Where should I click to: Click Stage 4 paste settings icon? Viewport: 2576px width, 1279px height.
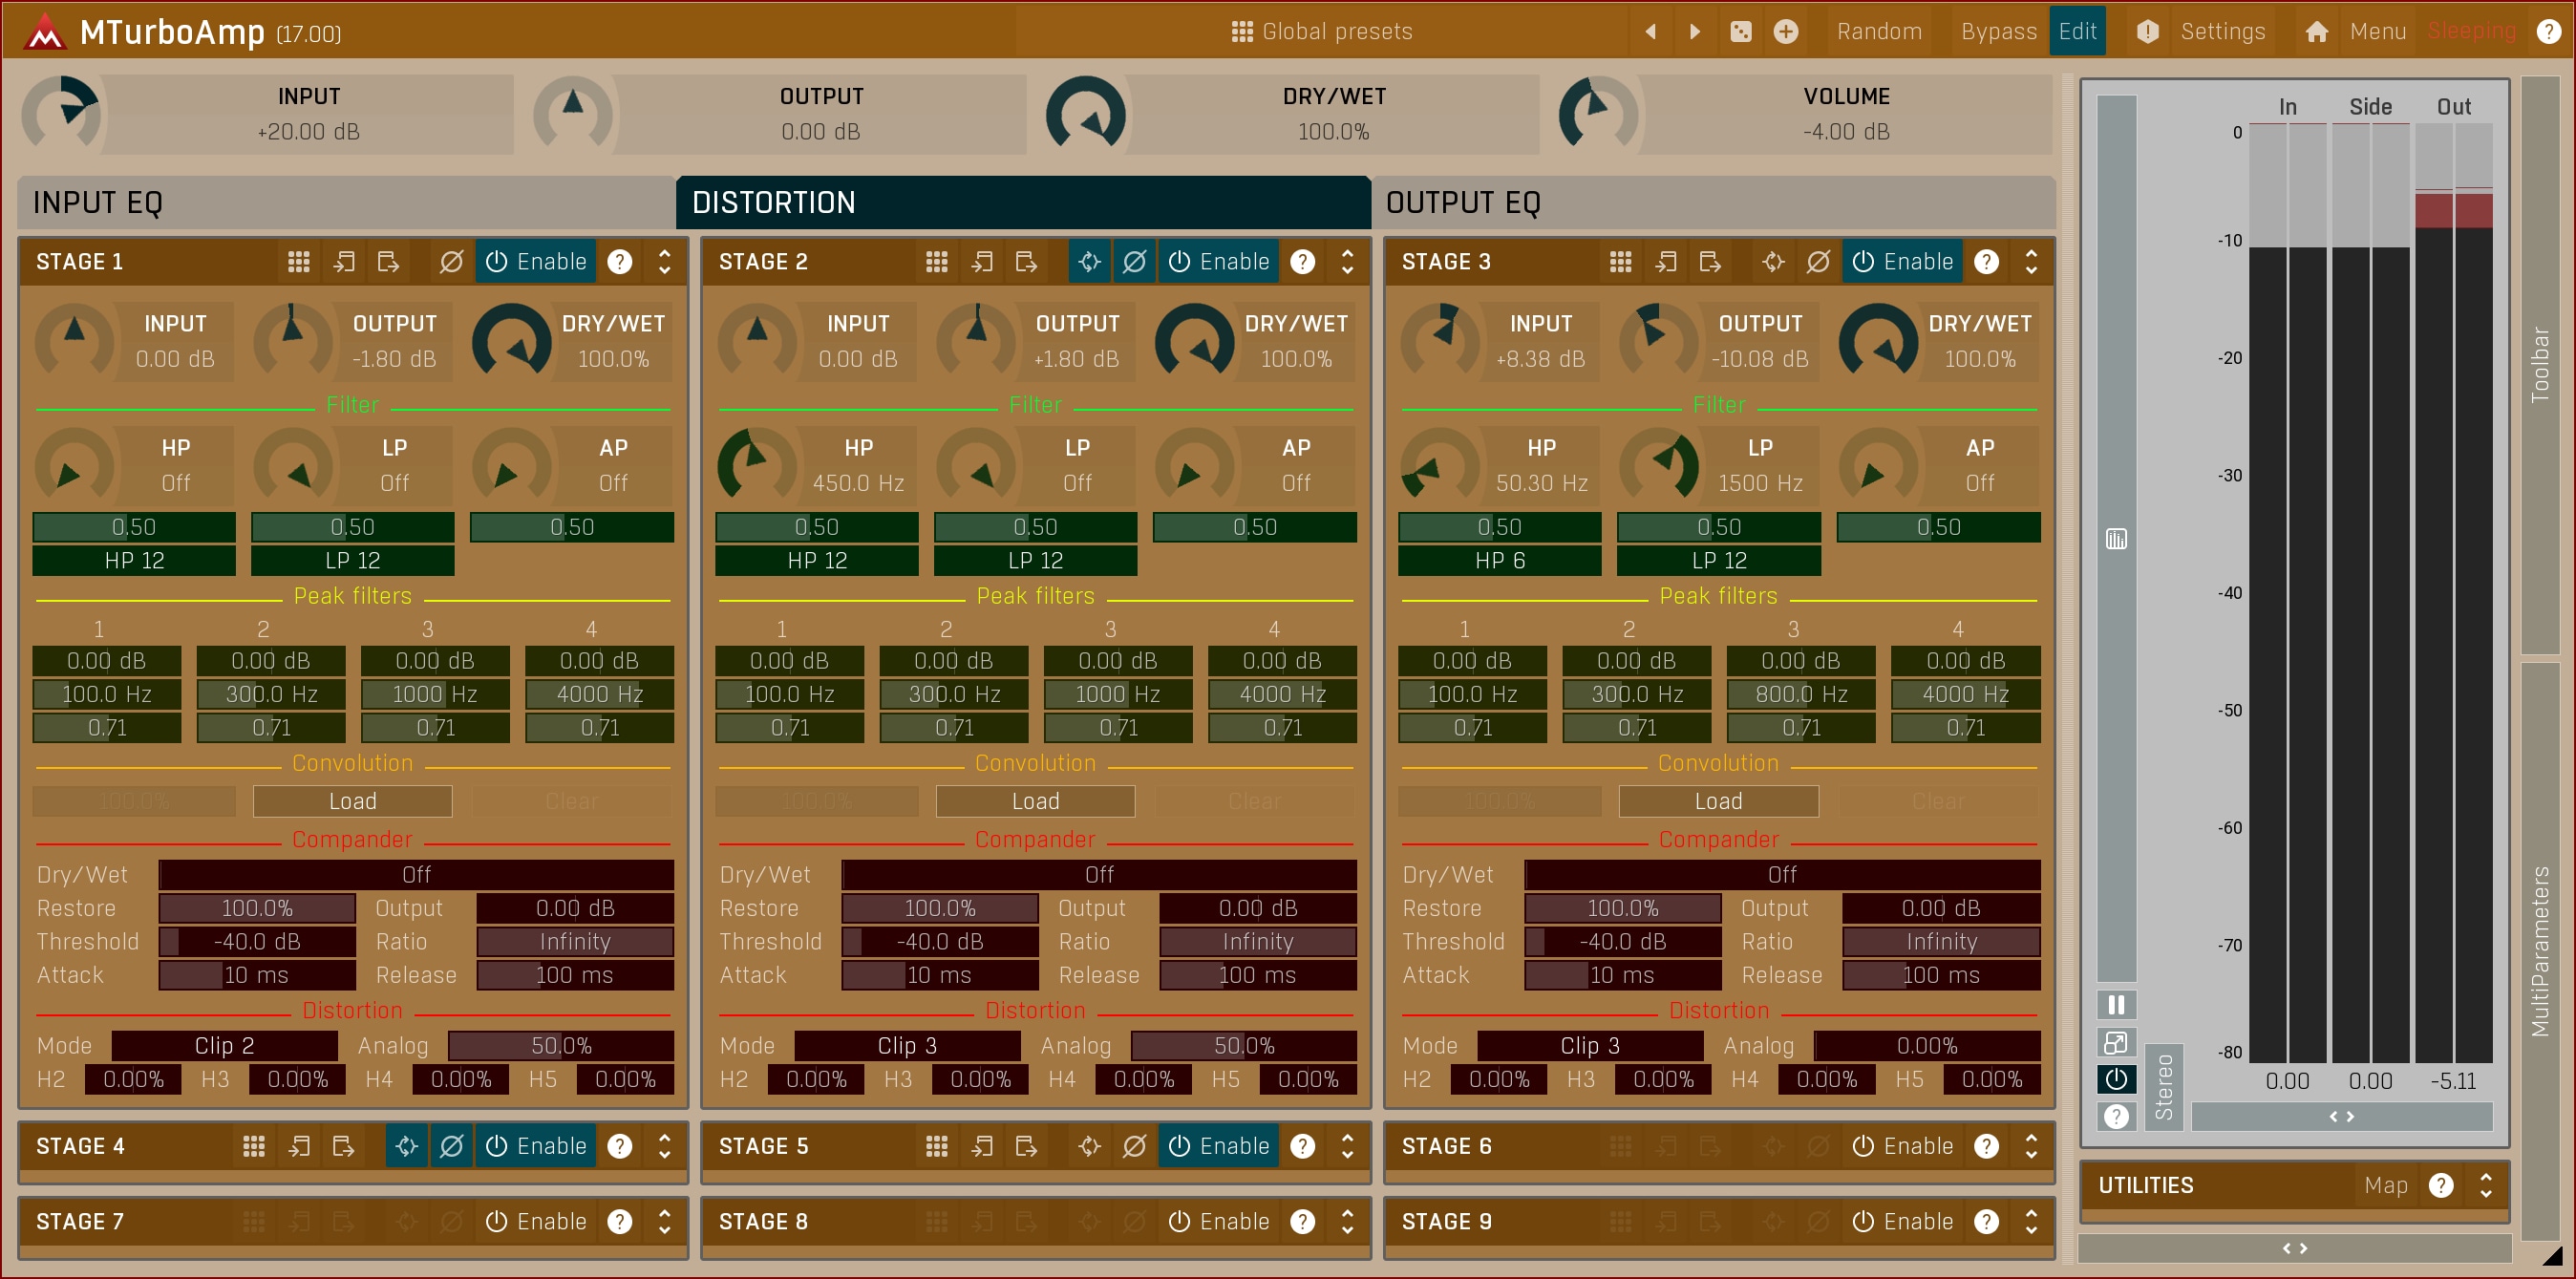pyautogui.click(x=343, y=1146)
